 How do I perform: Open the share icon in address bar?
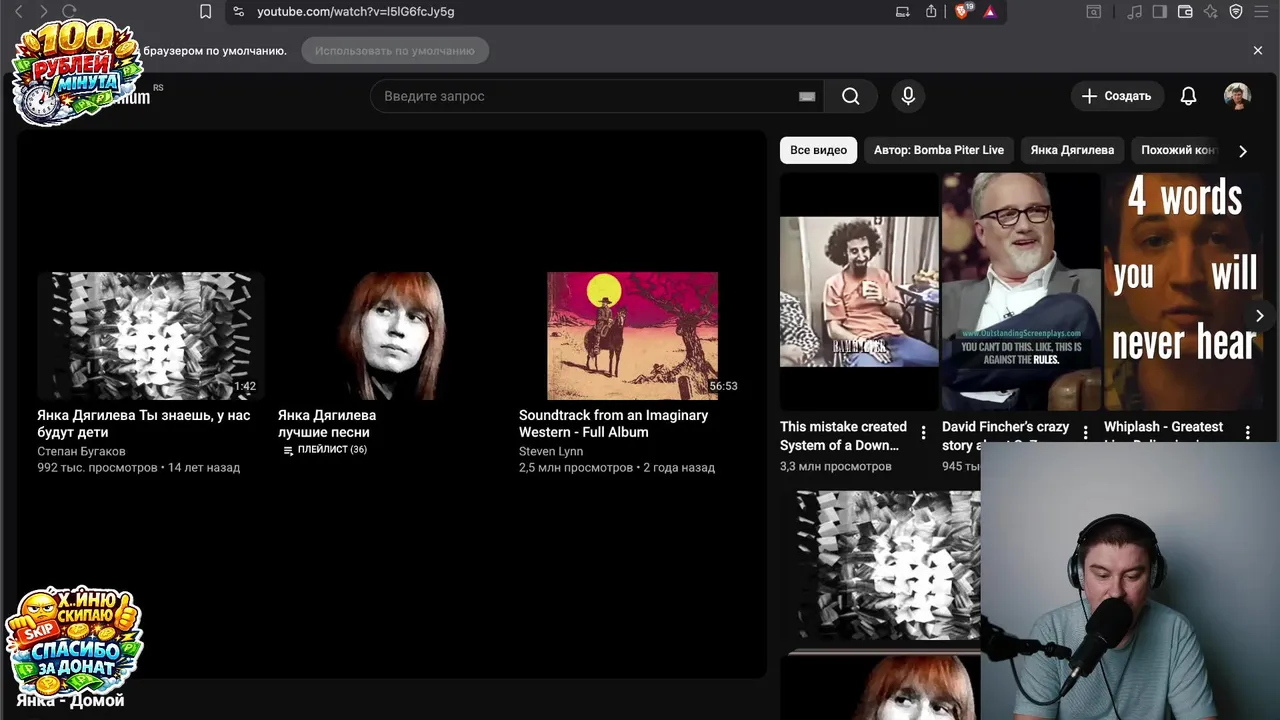(931, 12)
